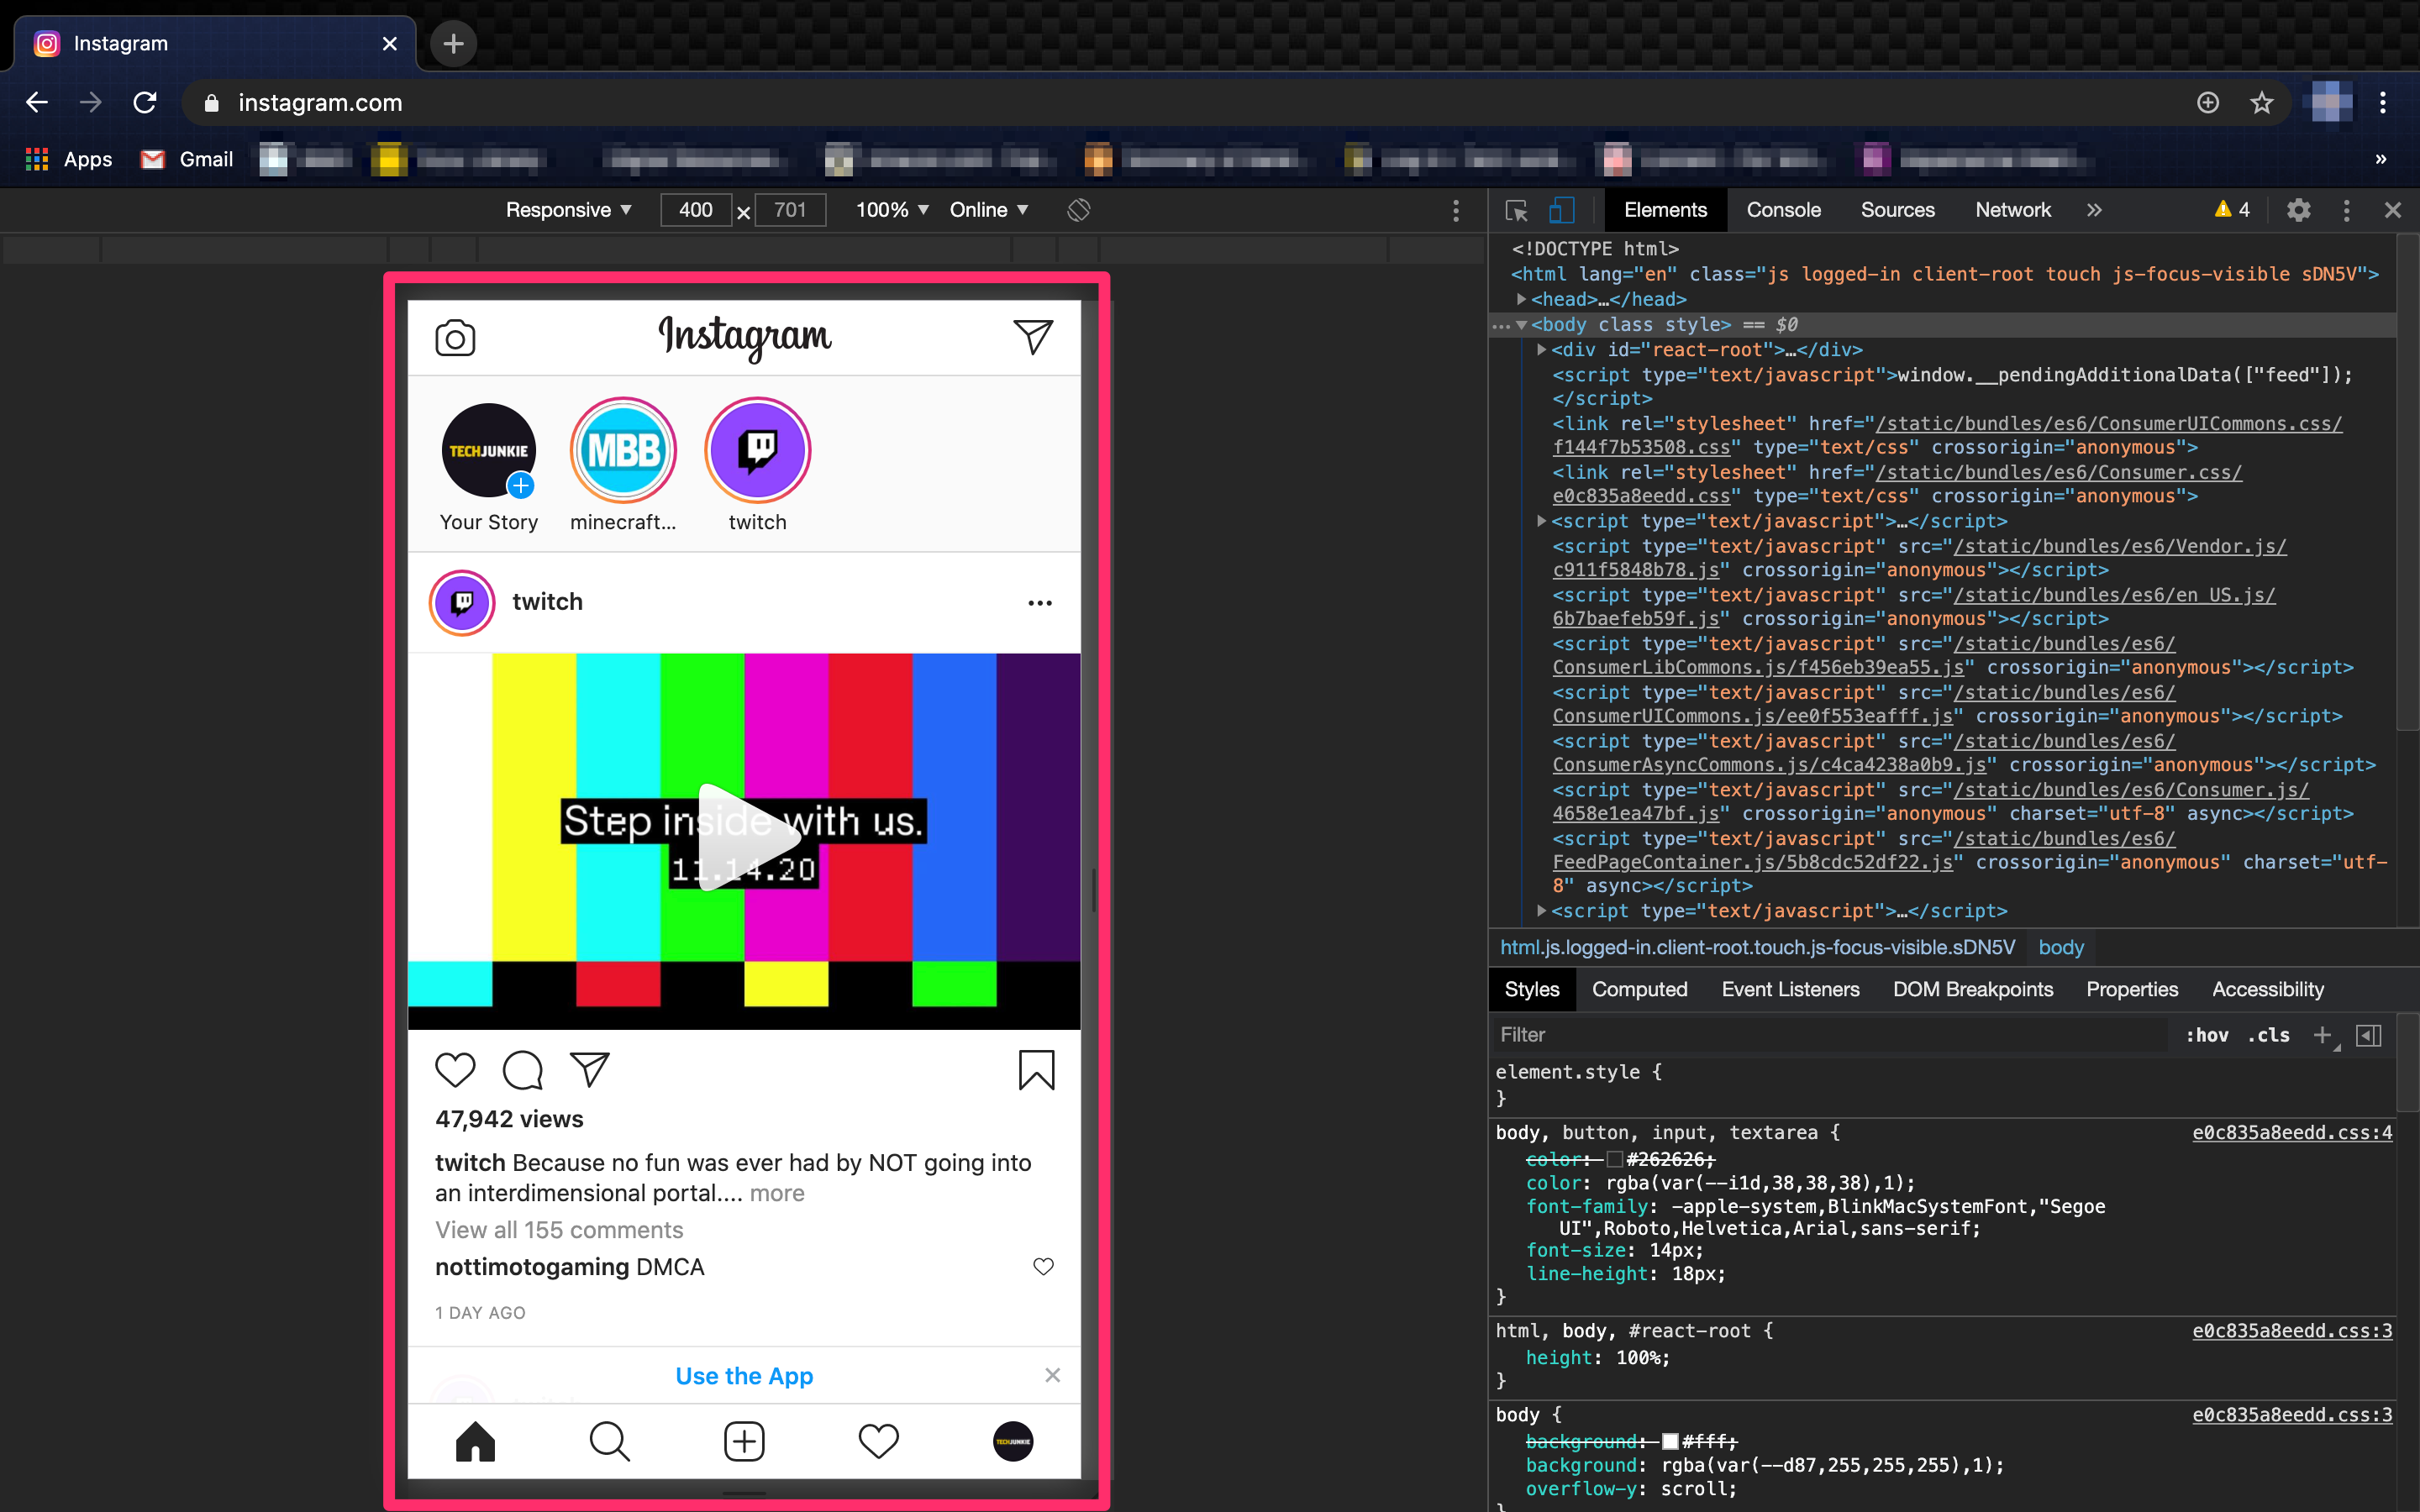The width and height of the screenshot is (2420, 1512).
Task: Open the Responsive device dropdown
Action: (569, 210)
